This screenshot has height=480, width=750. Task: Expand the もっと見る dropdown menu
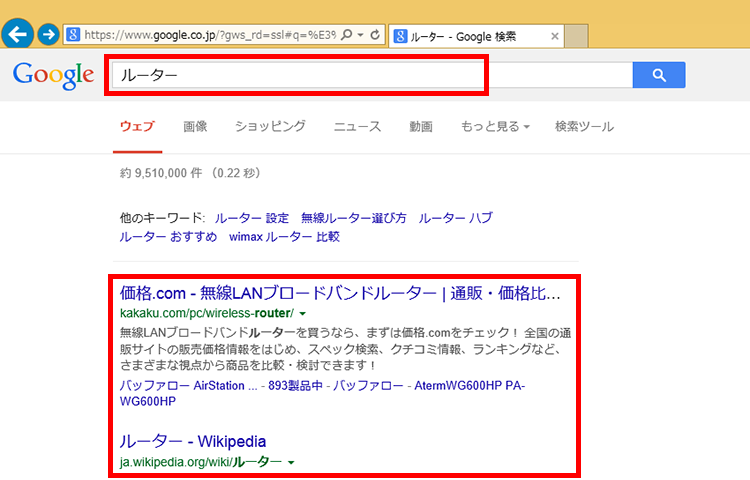[x=495, y=127]
